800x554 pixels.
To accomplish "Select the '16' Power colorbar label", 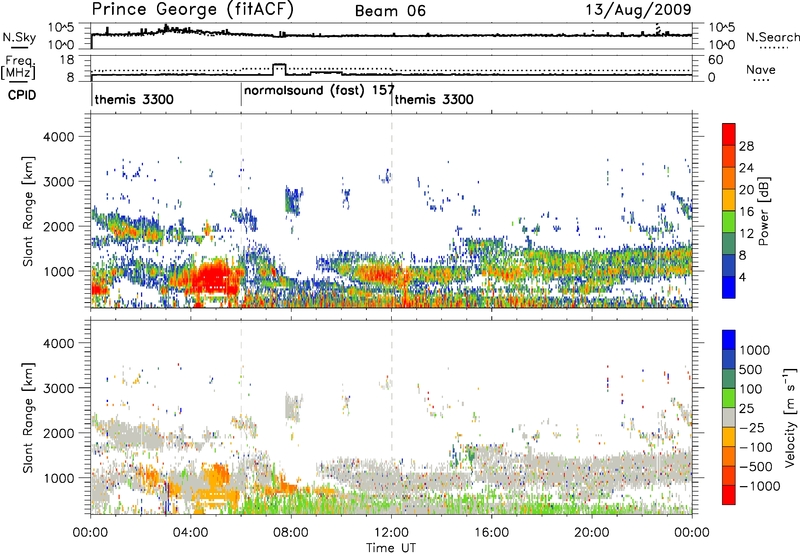I will point(746,212).
